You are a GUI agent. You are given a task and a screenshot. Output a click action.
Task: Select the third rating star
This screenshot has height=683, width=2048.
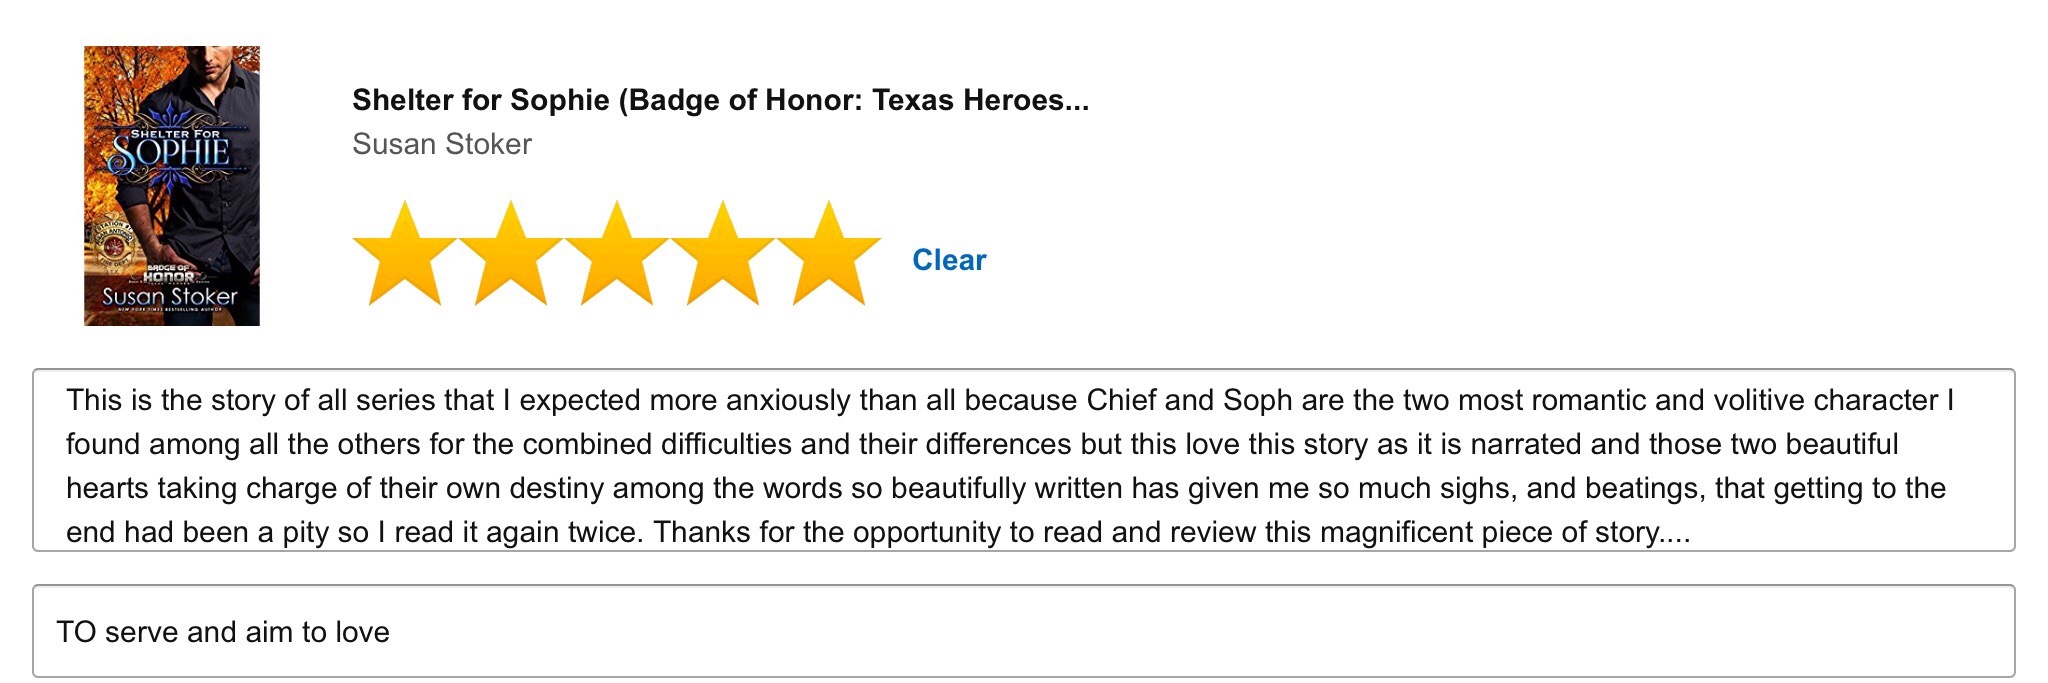pyautogui.click(x=616, y=255)
